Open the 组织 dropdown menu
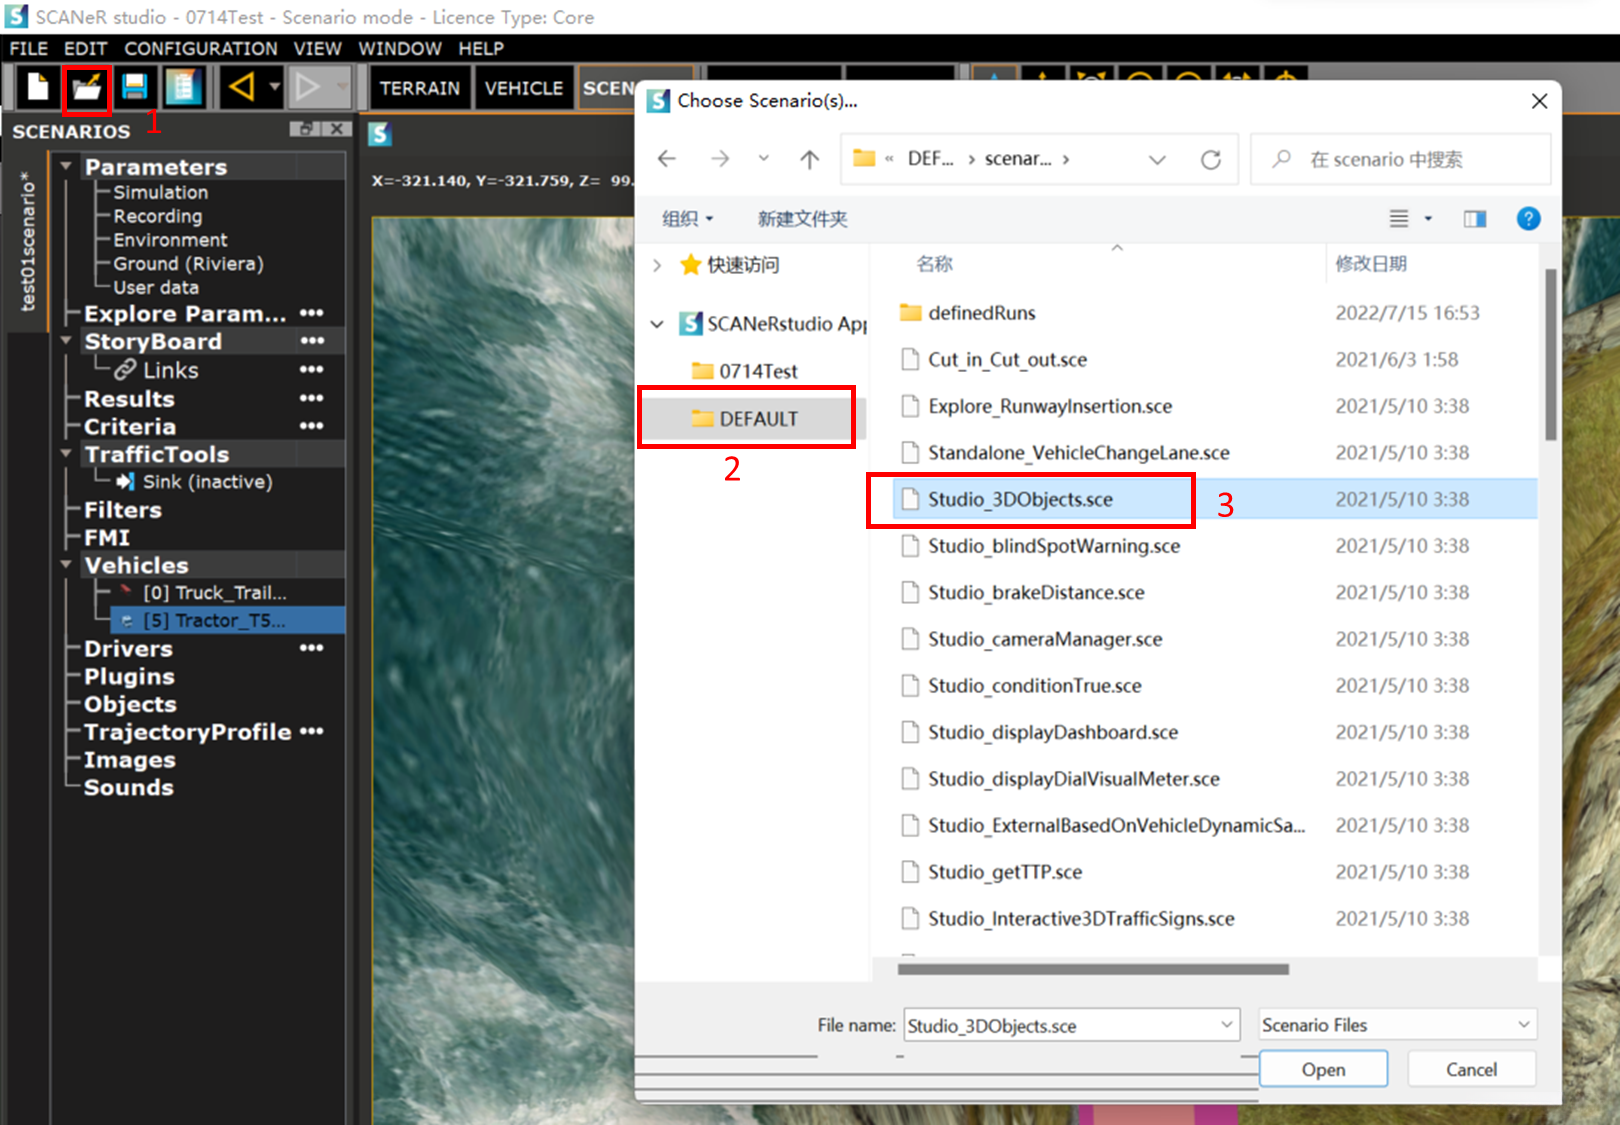 tap(688, 219)
